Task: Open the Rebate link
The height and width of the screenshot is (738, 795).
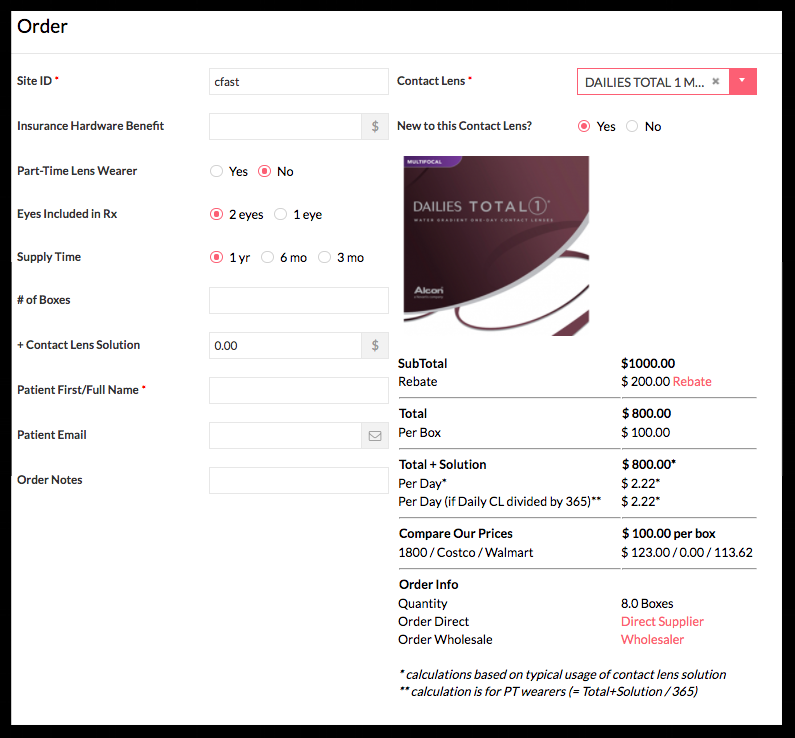Action: (x=692, y=382)
